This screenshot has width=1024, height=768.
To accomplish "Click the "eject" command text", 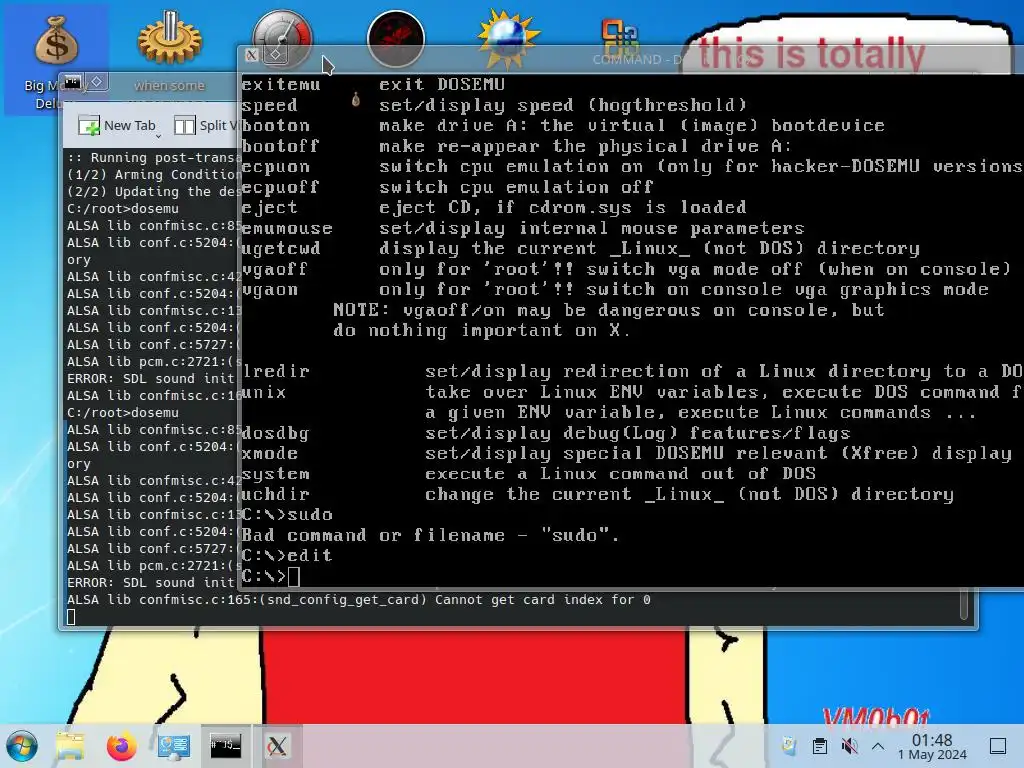I will click(x=269, y=208).
